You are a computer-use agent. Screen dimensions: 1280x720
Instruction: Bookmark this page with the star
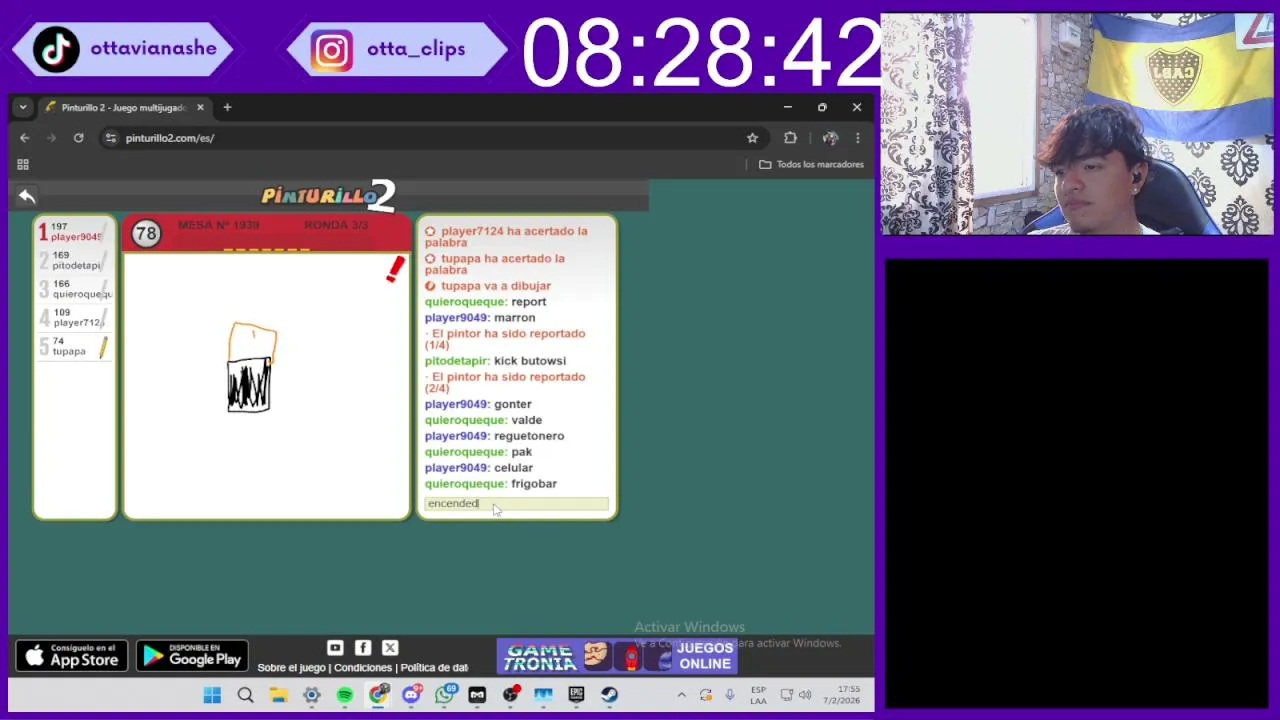752,138
